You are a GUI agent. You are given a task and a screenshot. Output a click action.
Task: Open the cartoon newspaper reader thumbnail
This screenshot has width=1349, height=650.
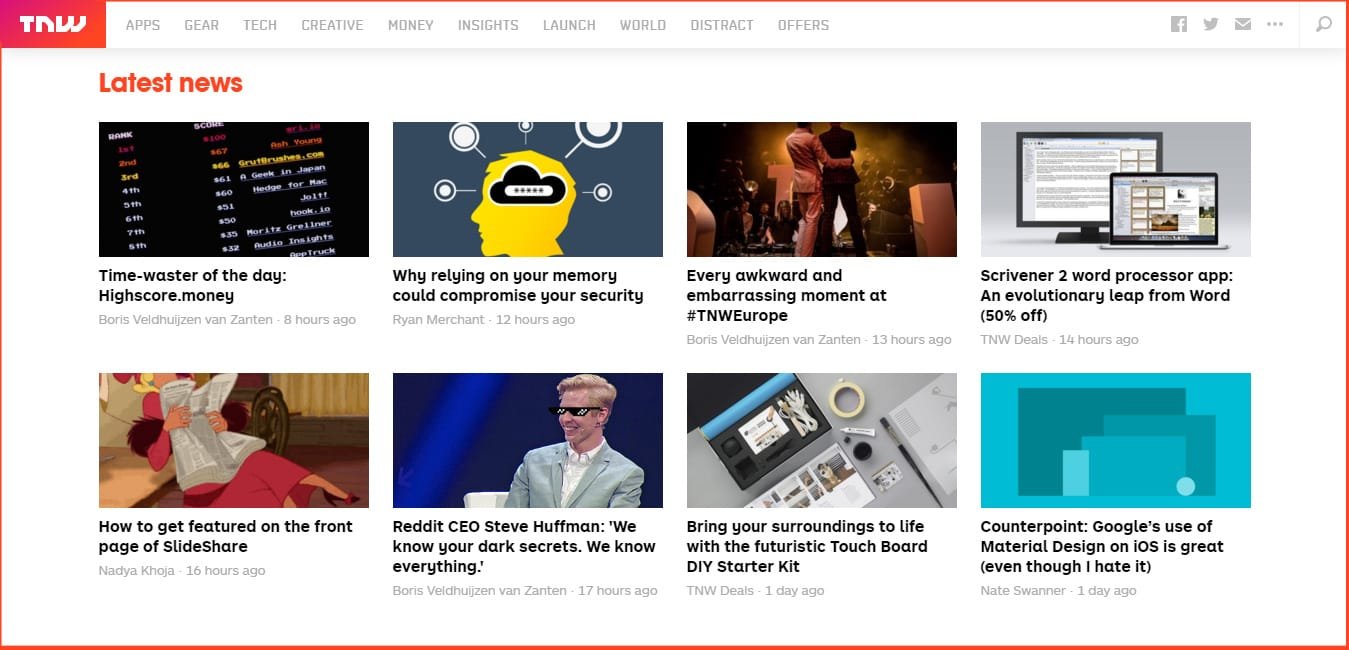point(234,440)
